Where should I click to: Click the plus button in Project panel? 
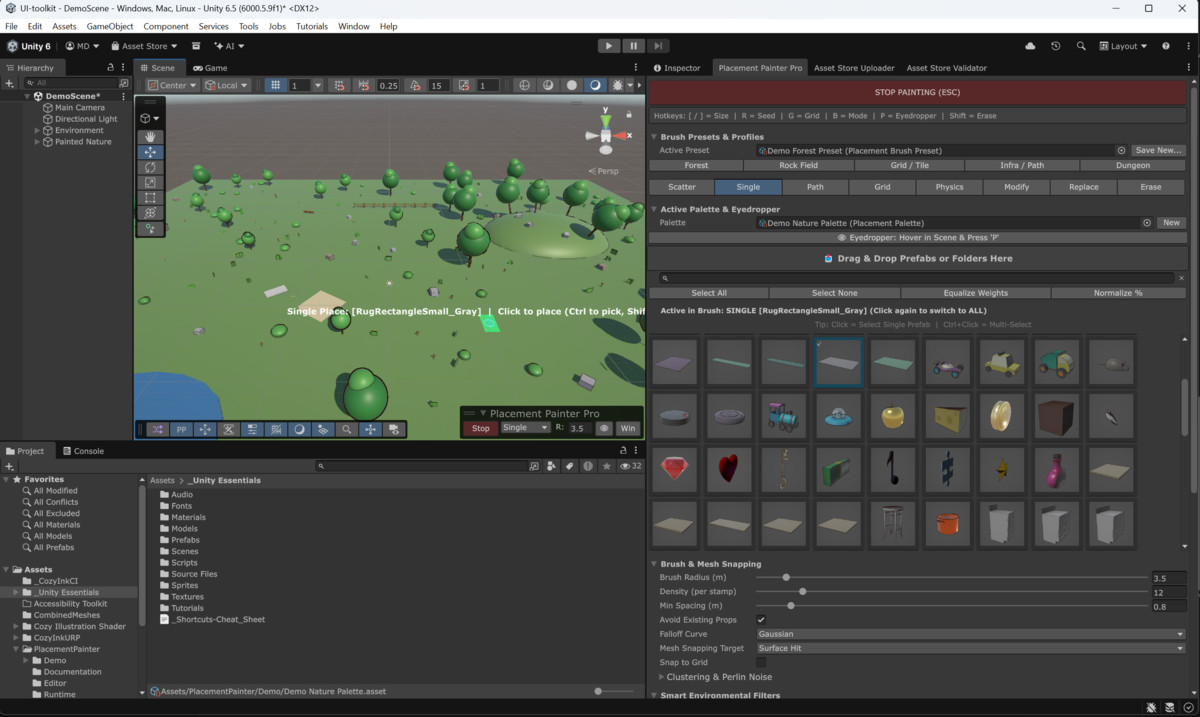click(x=10, y=466)
